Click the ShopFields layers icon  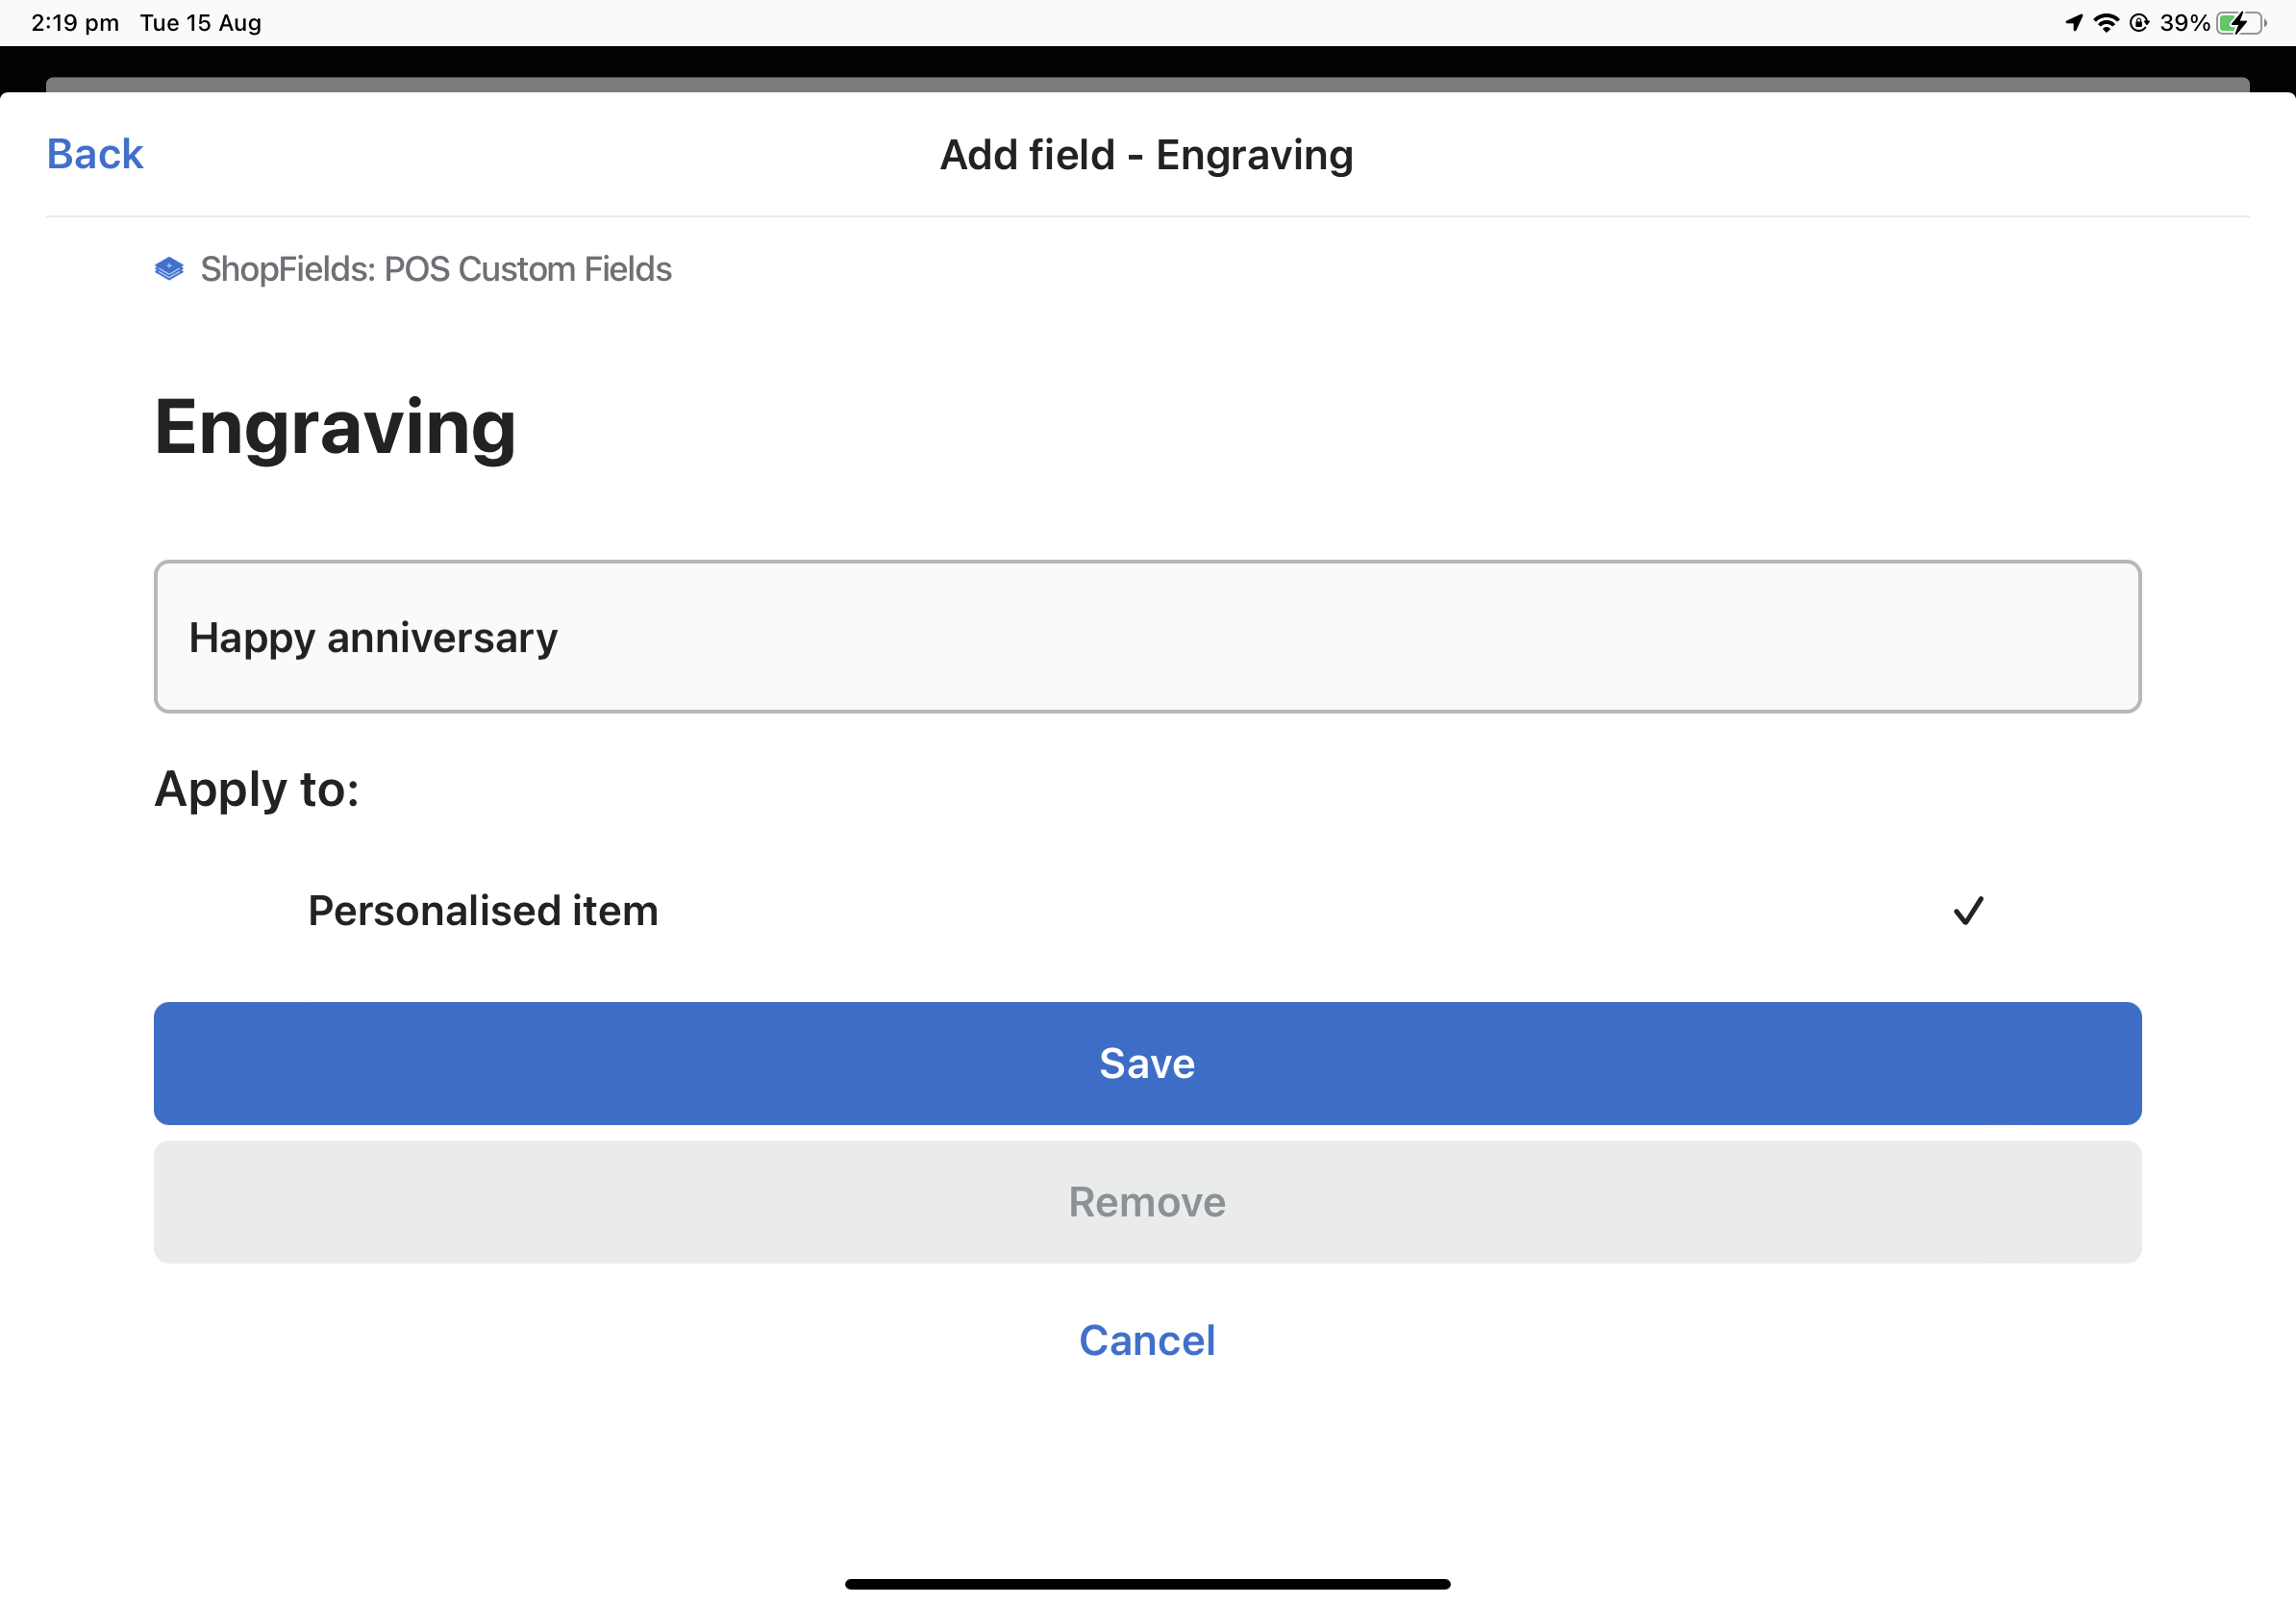pyautogui.click(x=168, y=268)
